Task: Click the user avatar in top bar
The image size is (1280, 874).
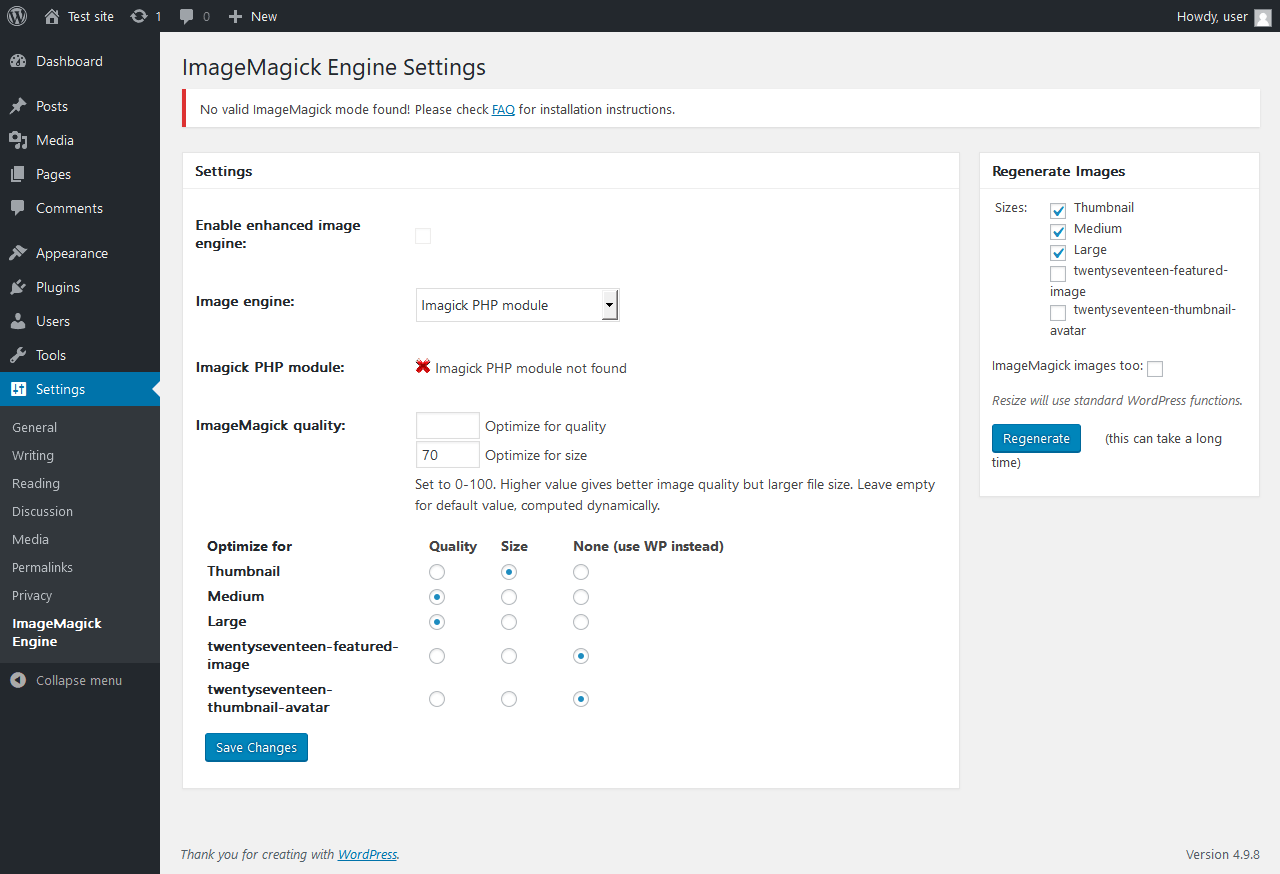Action: point(1262,17)
